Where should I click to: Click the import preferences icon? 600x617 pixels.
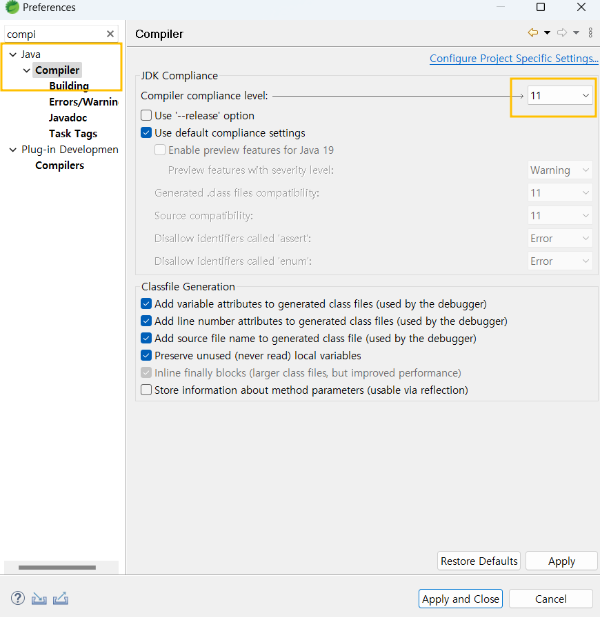tap(39, 599)
